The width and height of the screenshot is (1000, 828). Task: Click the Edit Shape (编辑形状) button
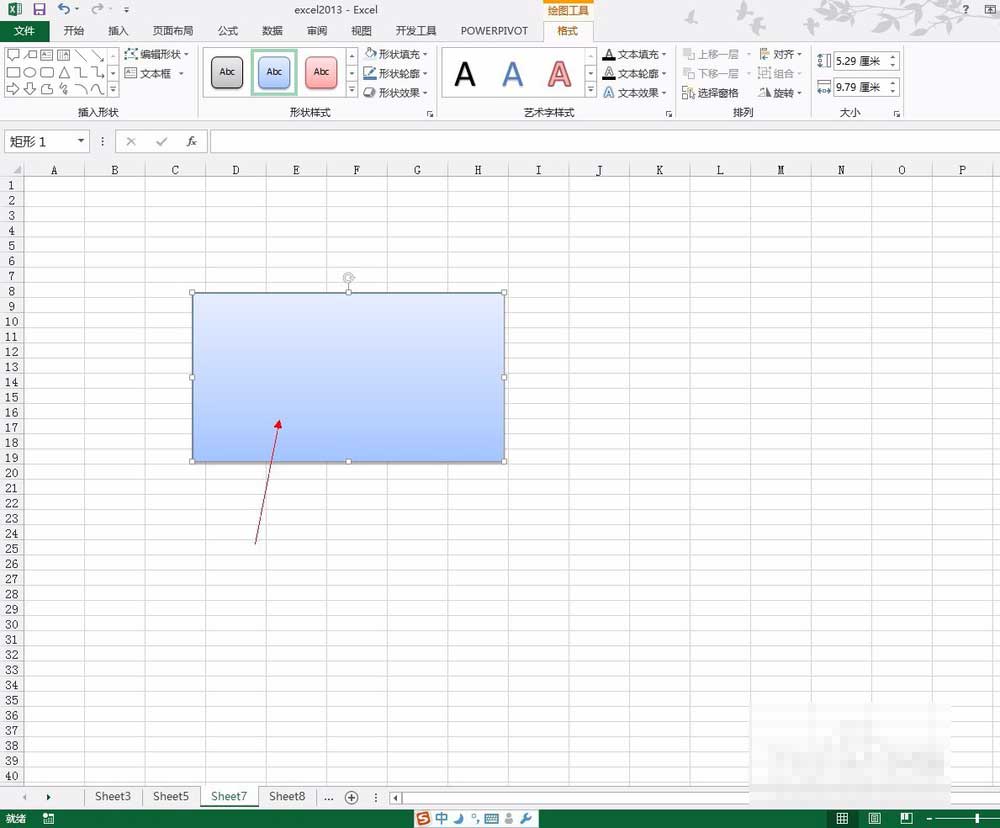click(x=156, y=54)
